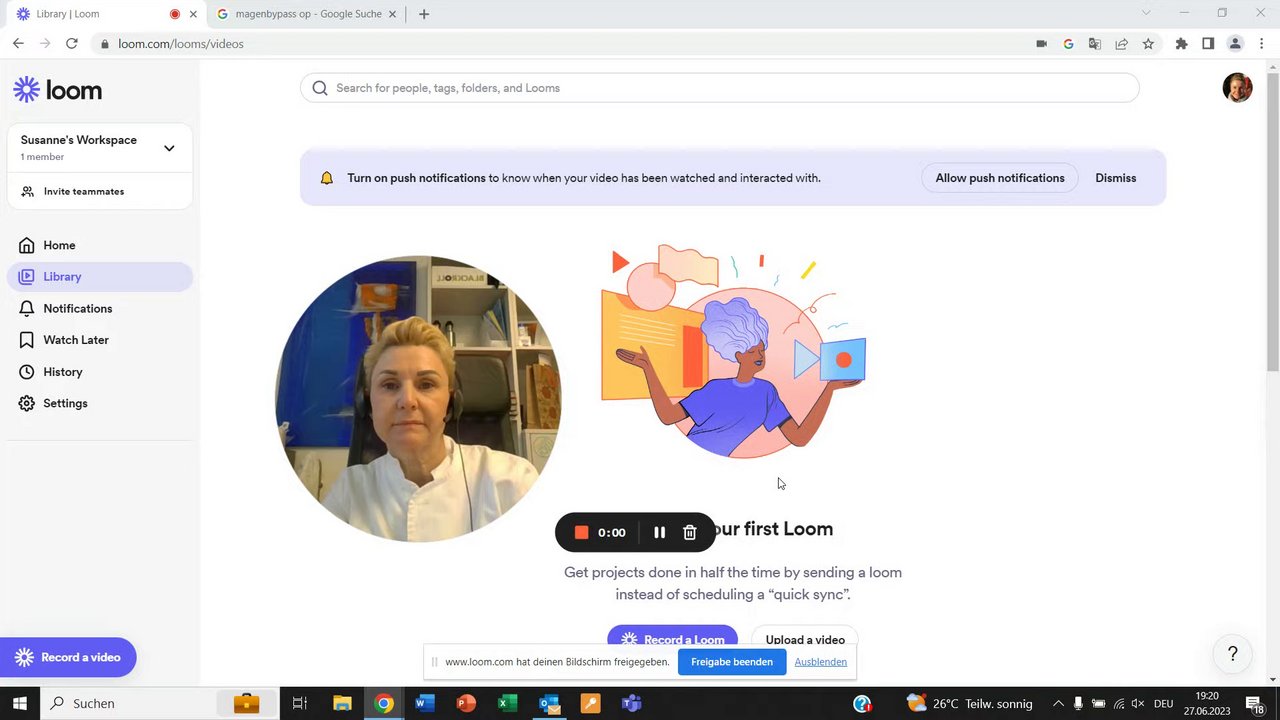Open the tab search dropdown arrow
The image size is (1280, 720).
1146,13
